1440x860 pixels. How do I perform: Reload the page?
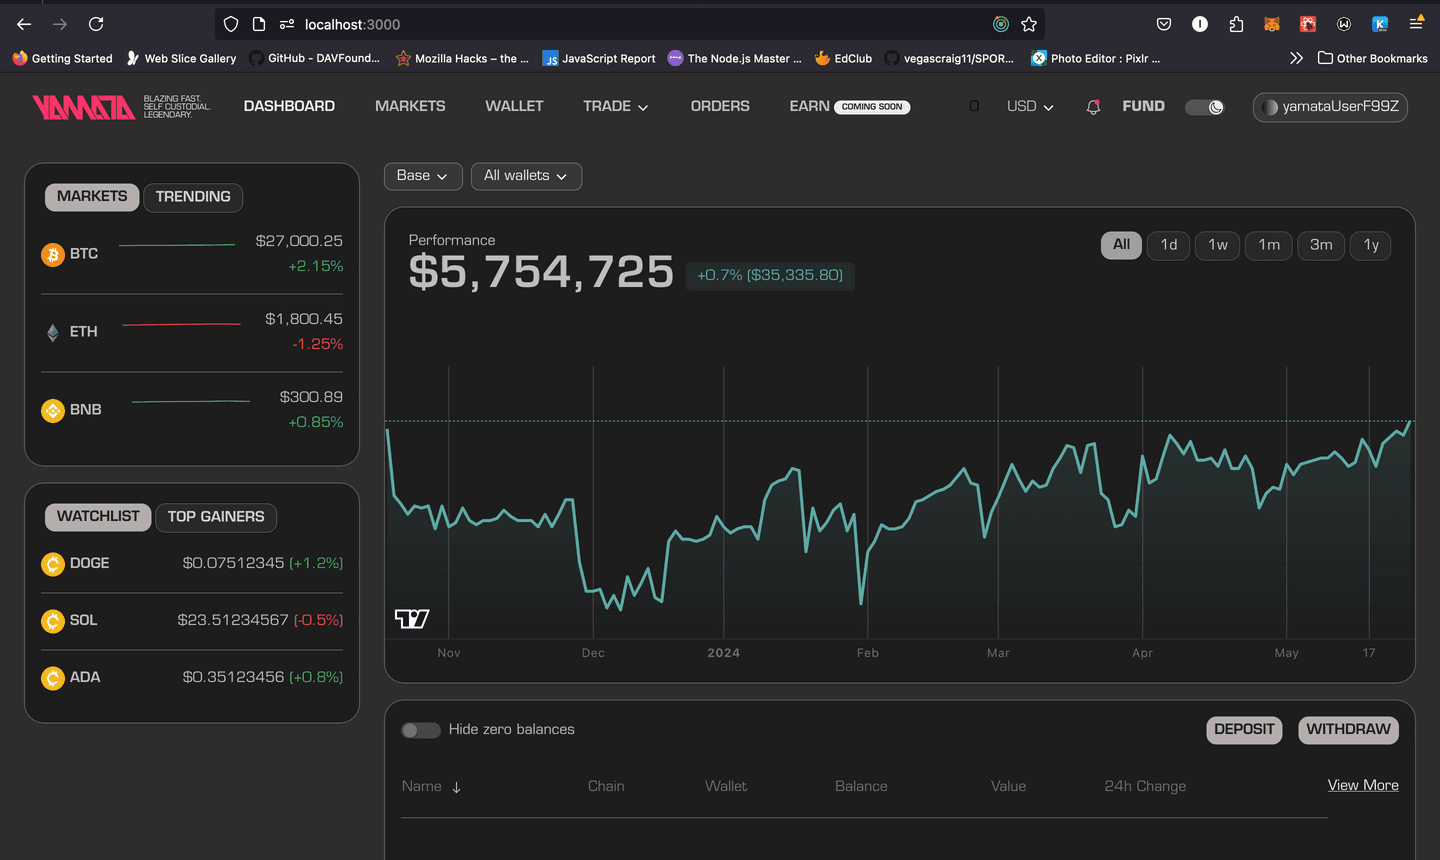(96, 24)
